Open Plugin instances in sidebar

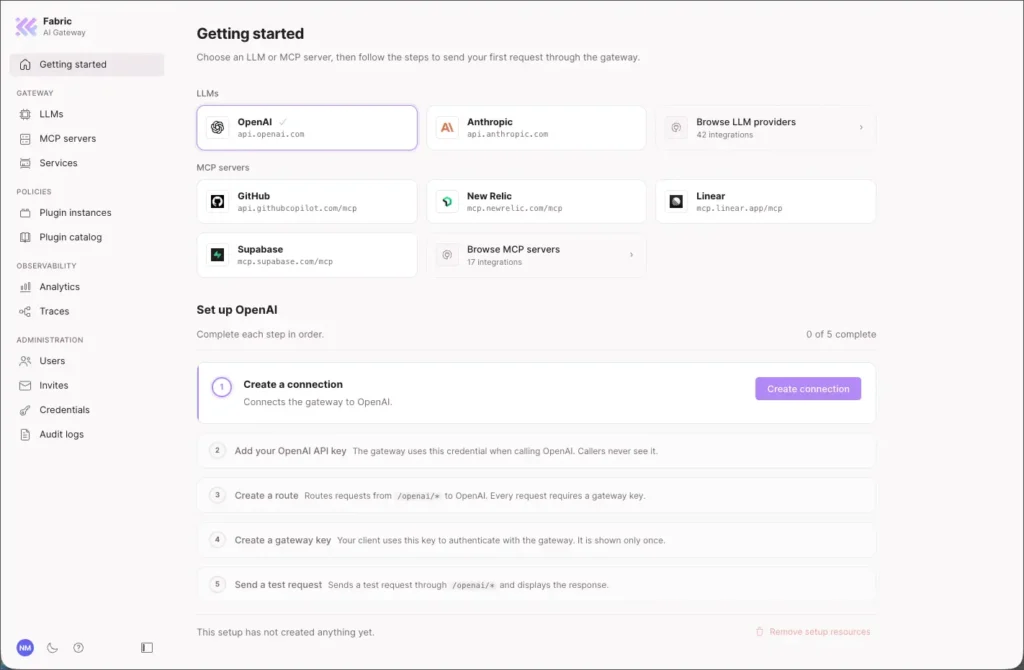[x=87, y=213]
